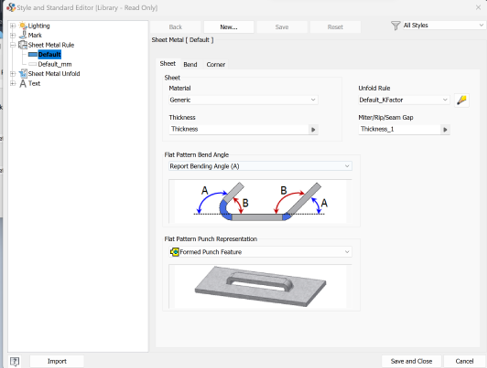Click the Formed Punch Feature icon

click(175, 252)
